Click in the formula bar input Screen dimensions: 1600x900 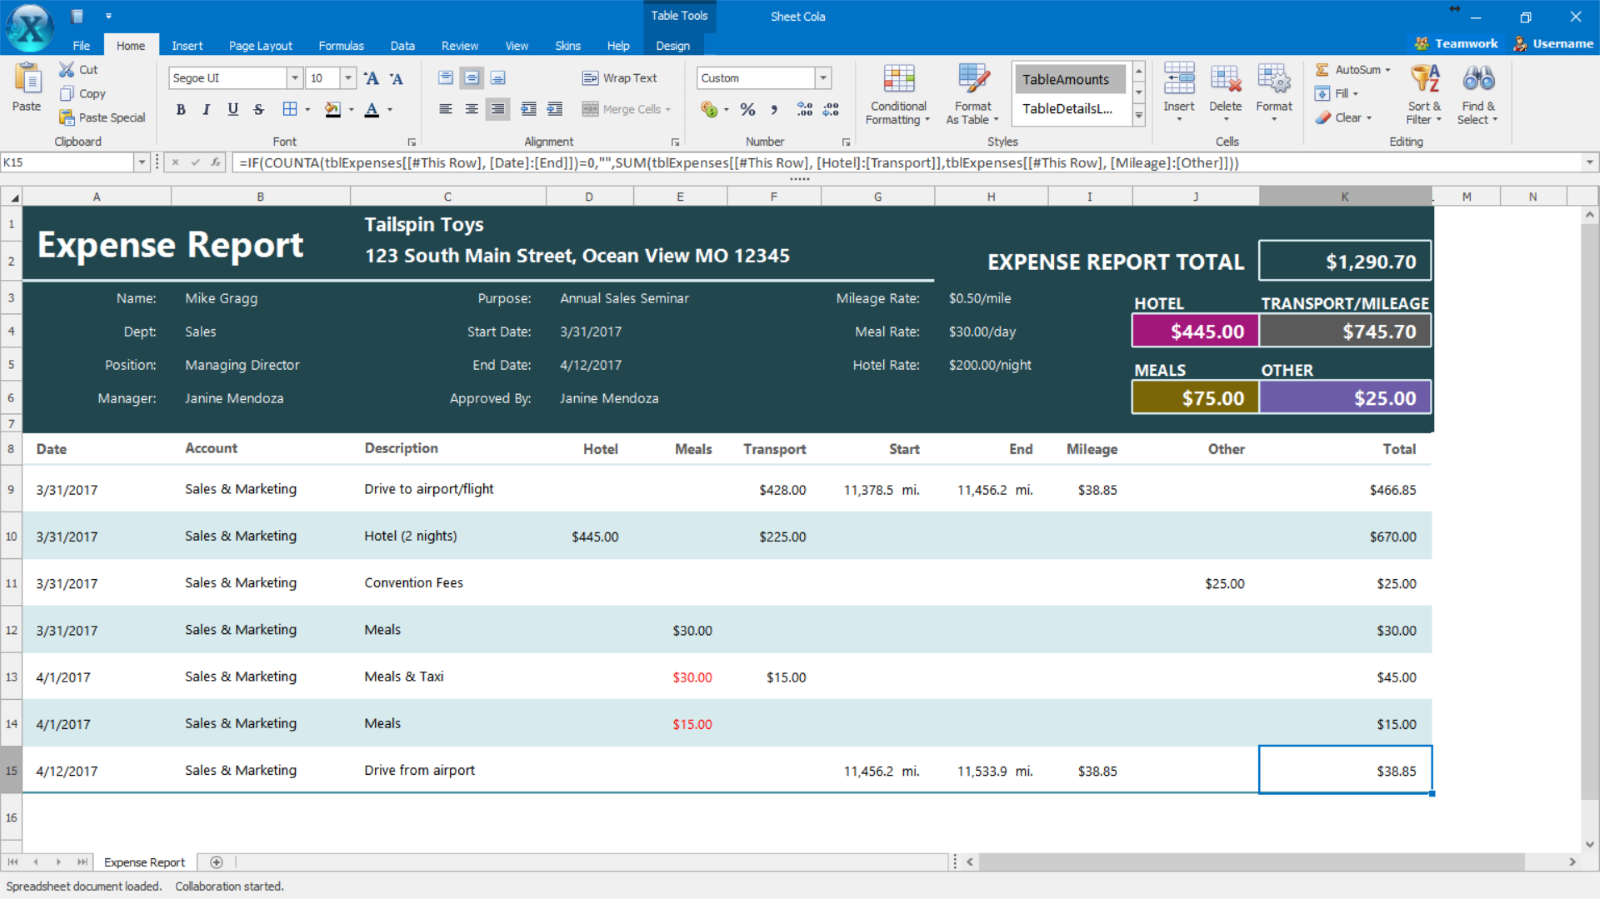click(x=907, y=162)
